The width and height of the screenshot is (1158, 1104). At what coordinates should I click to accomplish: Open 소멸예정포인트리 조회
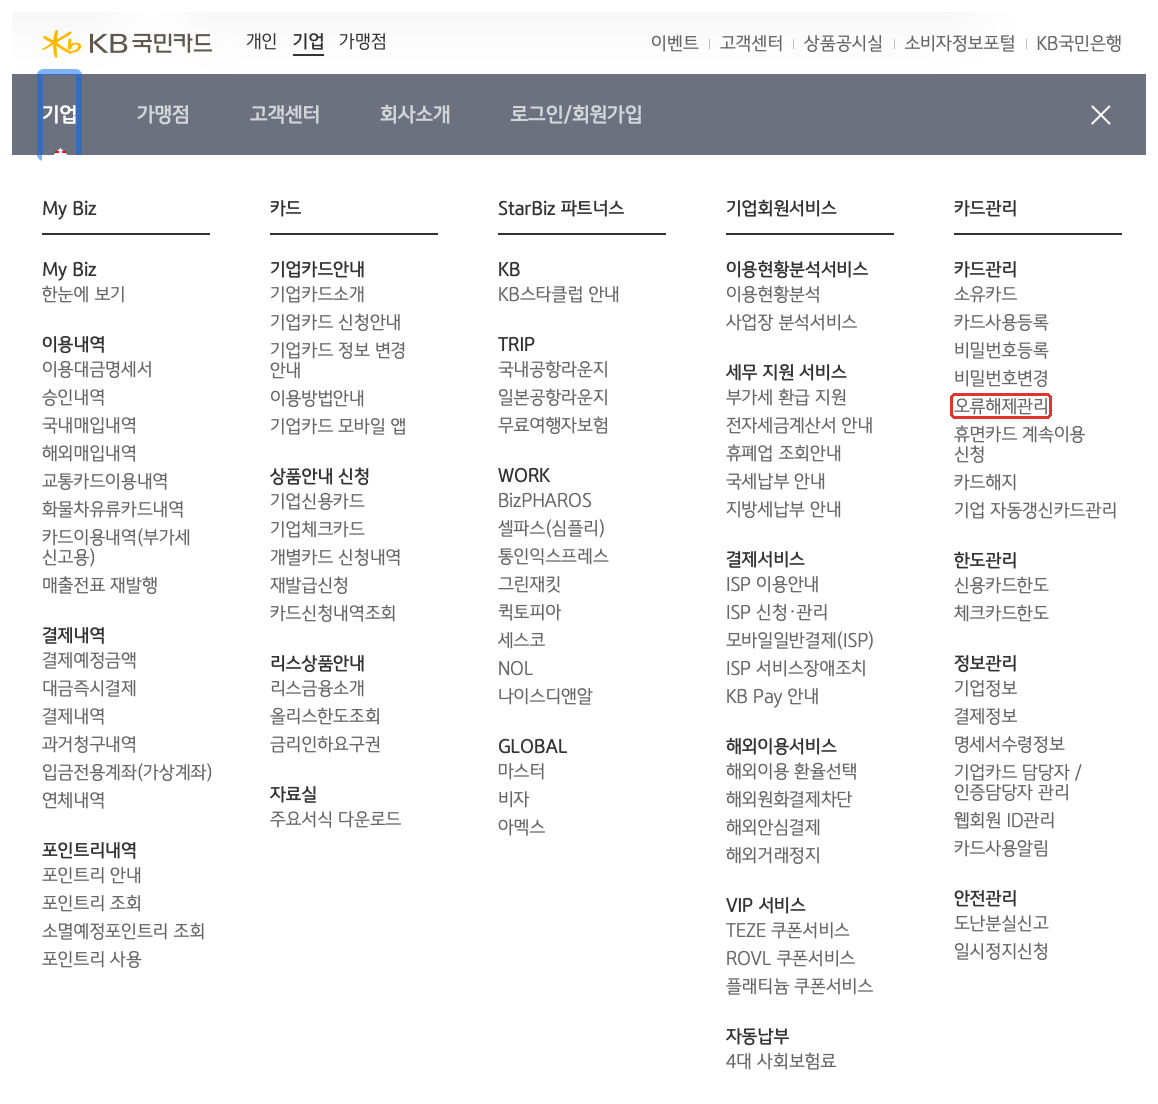(123, 931)
